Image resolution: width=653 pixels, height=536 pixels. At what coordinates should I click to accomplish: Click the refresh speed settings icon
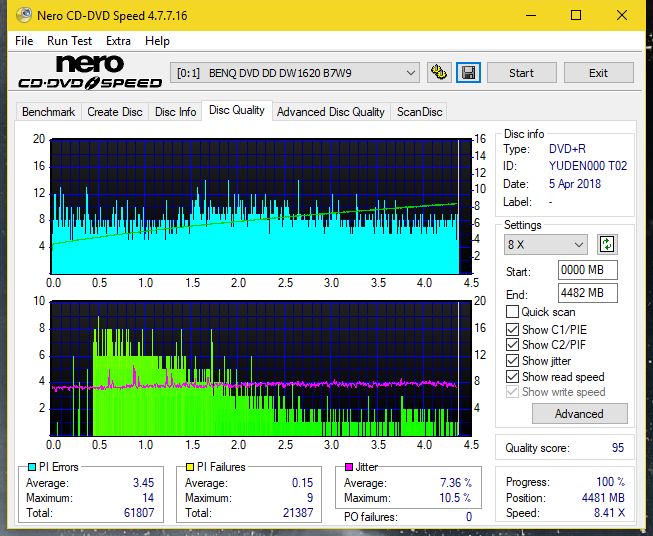pyautogui.click(x=607, y=244)
